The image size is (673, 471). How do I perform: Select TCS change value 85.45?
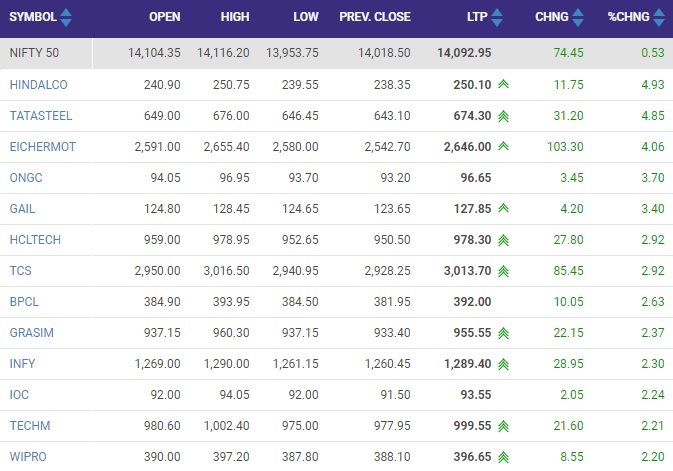coord(569,270)
